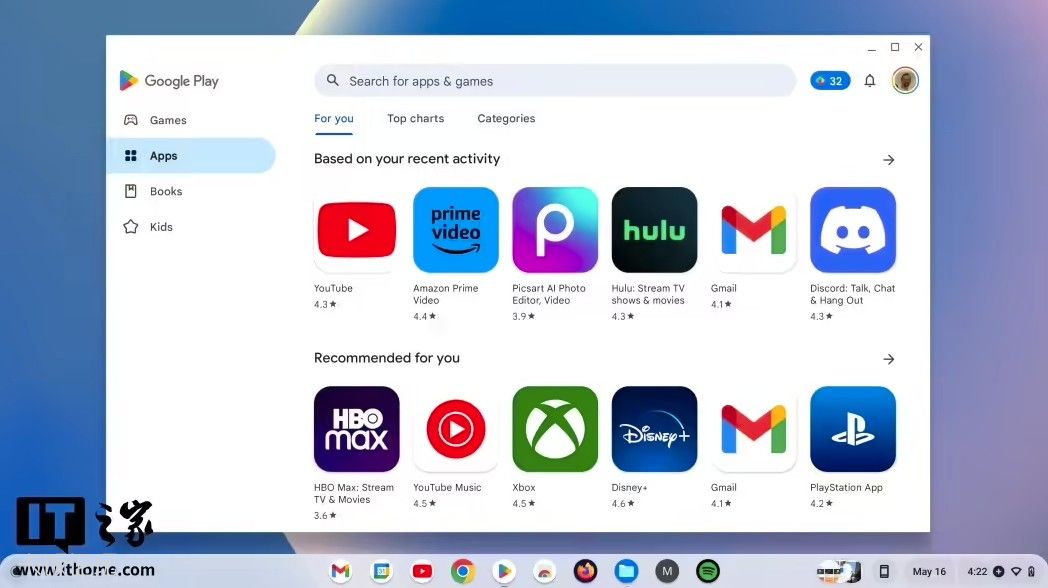Click the 'Amazon Prime Video' title text
The width and height of the screenshot is (1048, 588).
[x=446, y=294]
